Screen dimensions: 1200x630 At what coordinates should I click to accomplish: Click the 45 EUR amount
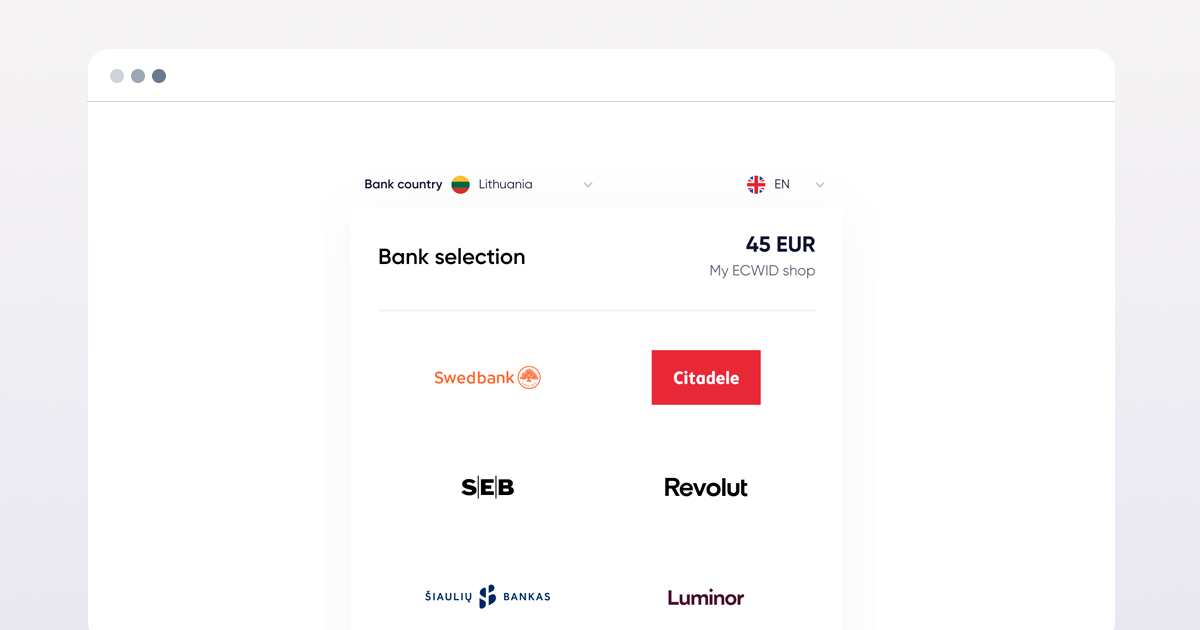coord(780,244)
